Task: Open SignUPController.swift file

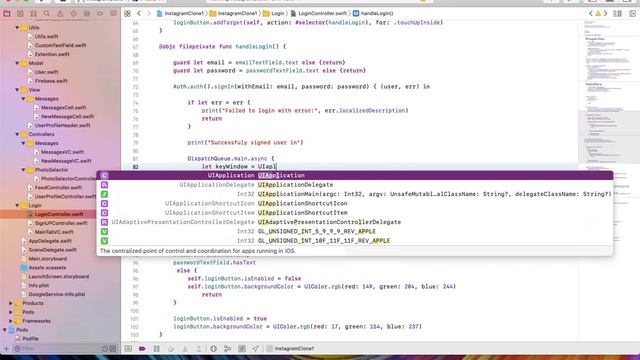Action: pos(61,223)
